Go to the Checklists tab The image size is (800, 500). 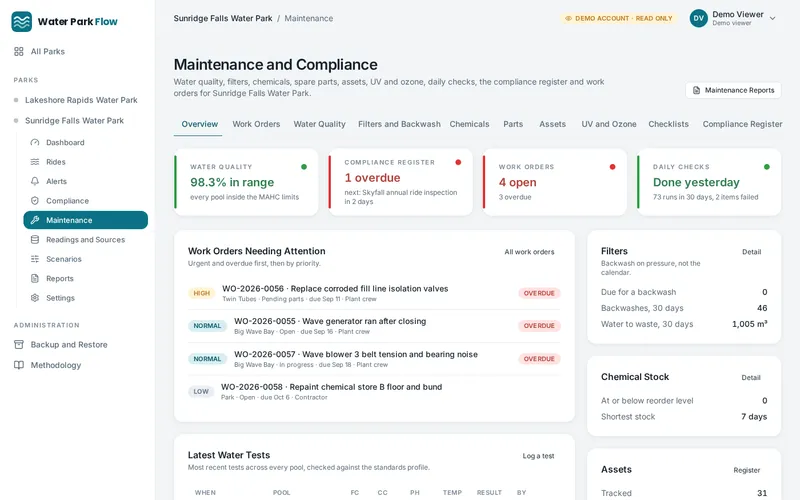point(668,124)
